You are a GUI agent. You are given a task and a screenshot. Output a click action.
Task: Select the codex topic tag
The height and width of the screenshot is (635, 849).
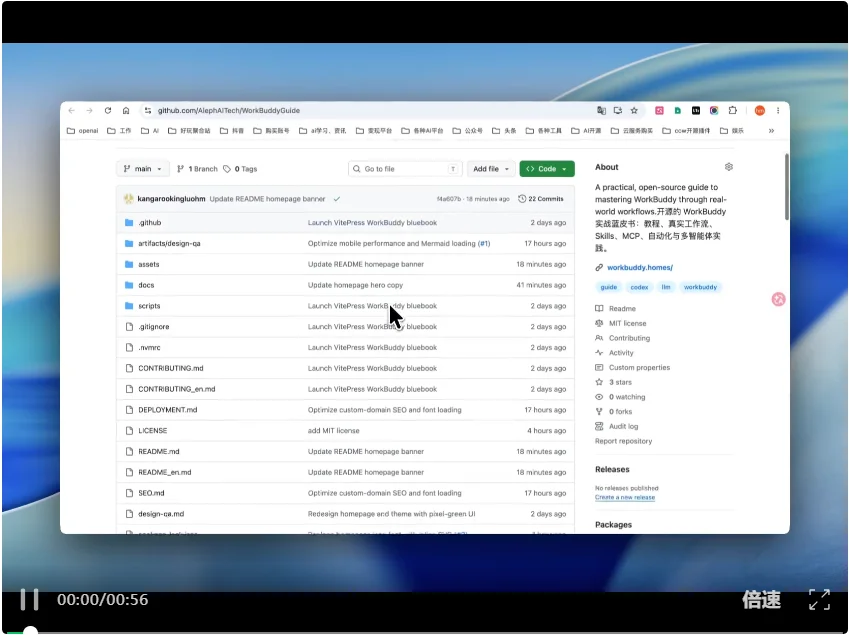tap(639, 287)
